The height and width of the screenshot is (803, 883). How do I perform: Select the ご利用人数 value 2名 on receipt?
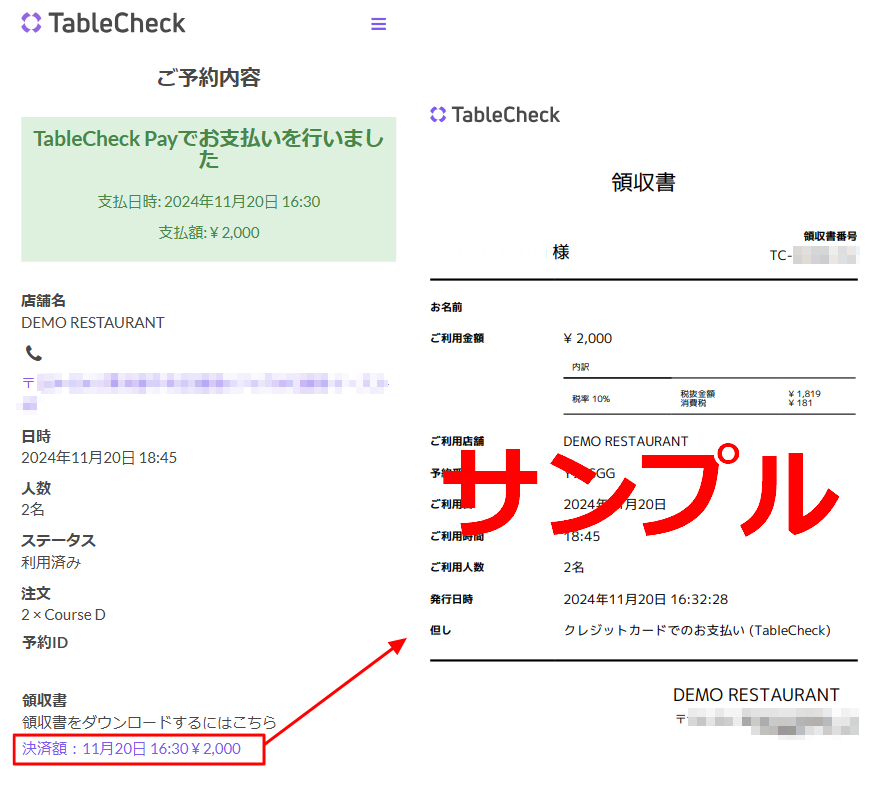pyautogui.click(x=574, y=567)
